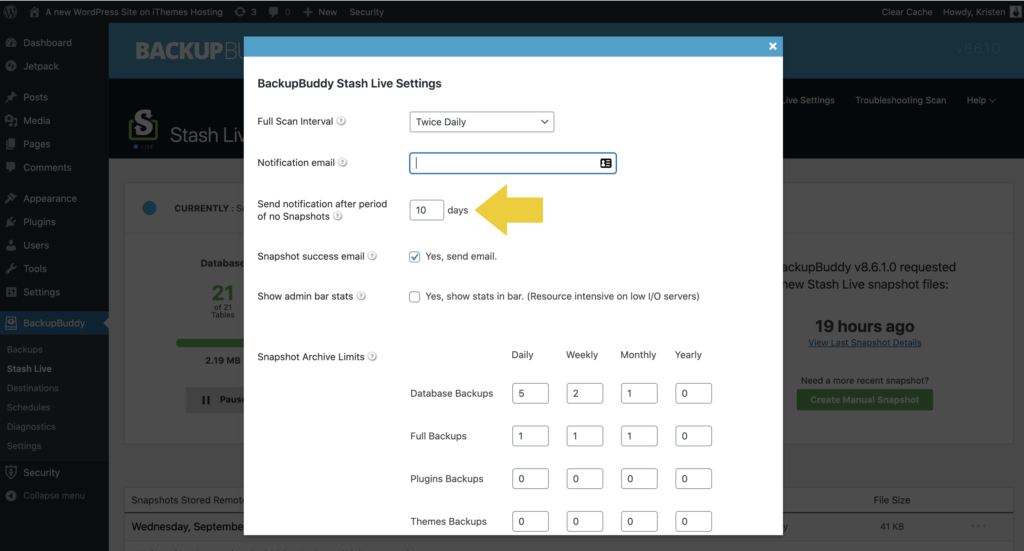The image size is (1024, 551).
Task: Click the Pause button behind dialog
Action: [x=216, y=400]
